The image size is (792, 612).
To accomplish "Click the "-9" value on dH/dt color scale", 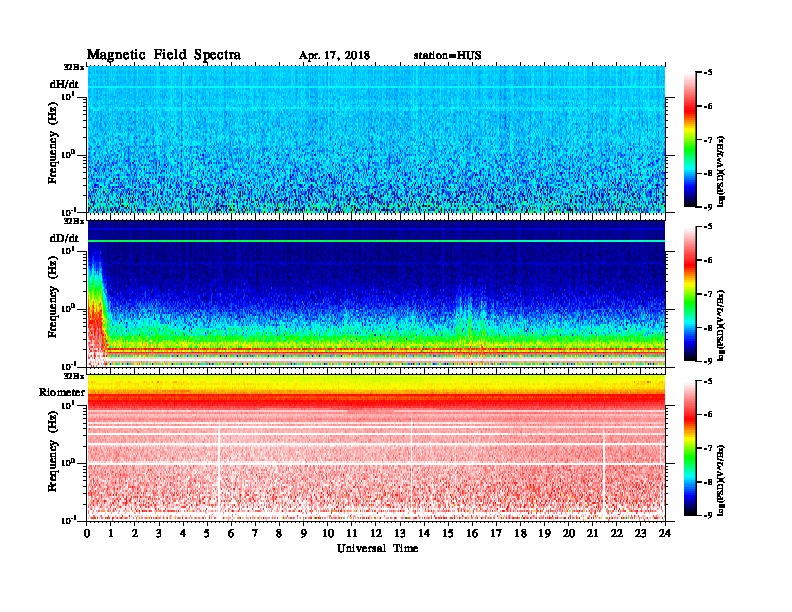I will 708,207.
